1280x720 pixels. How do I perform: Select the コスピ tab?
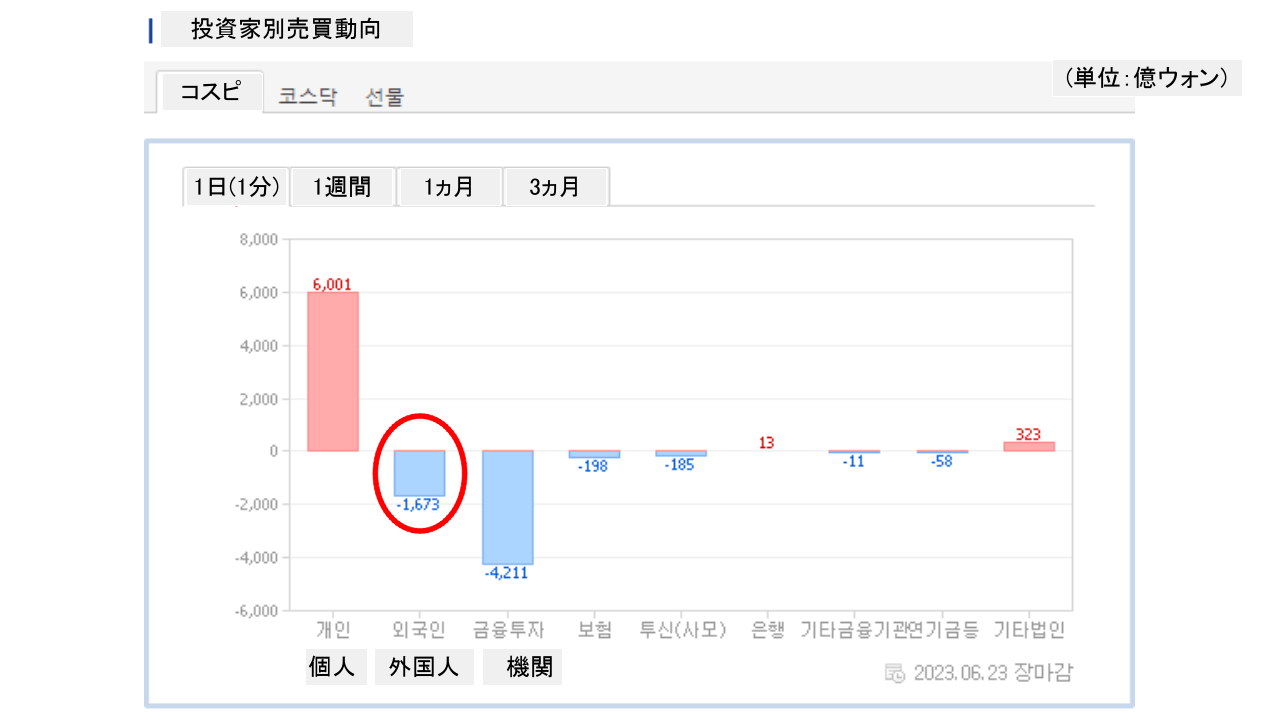point(210,92)
